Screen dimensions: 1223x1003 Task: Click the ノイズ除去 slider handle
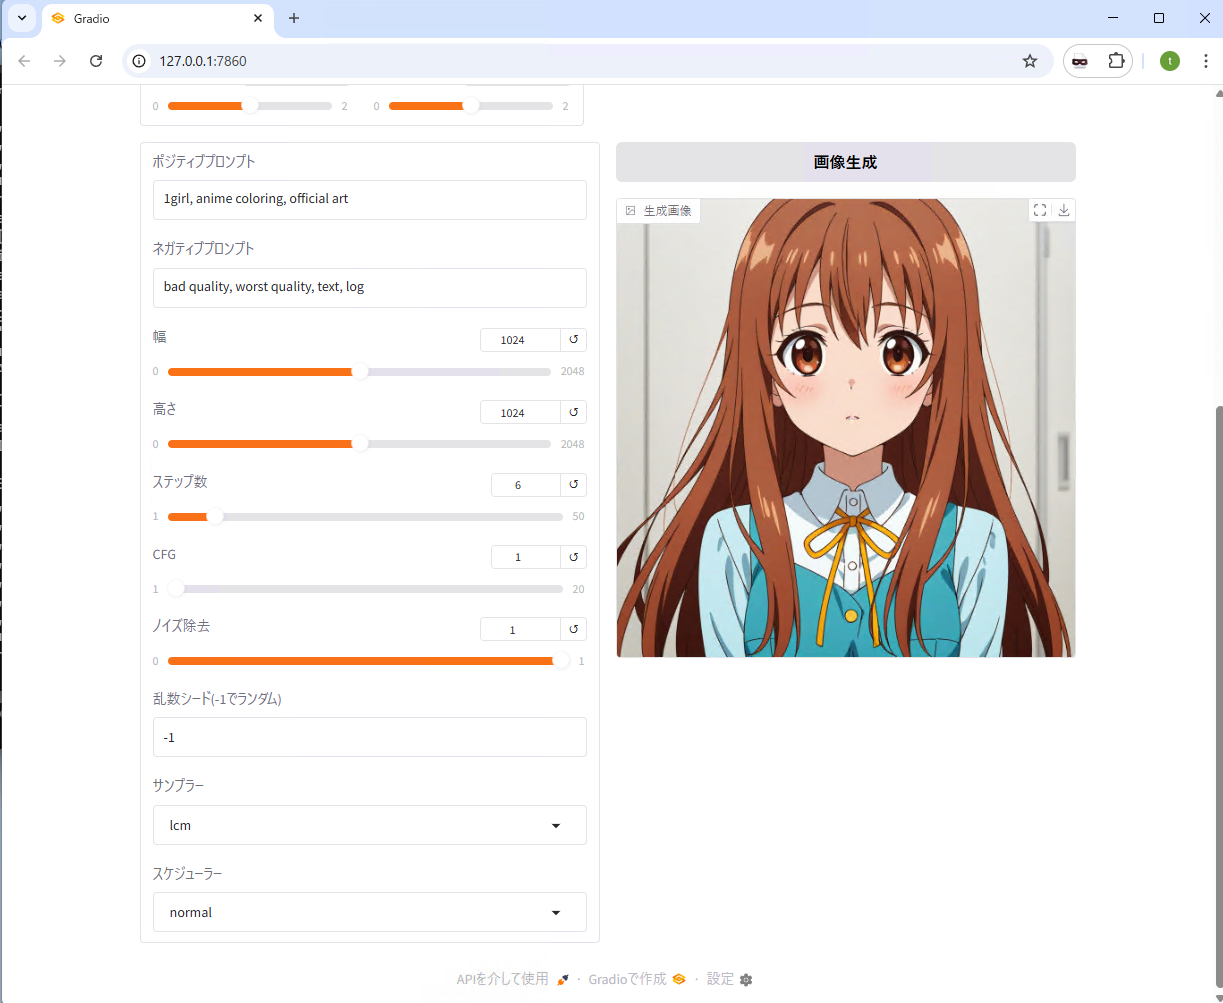(x=561, y=661)
